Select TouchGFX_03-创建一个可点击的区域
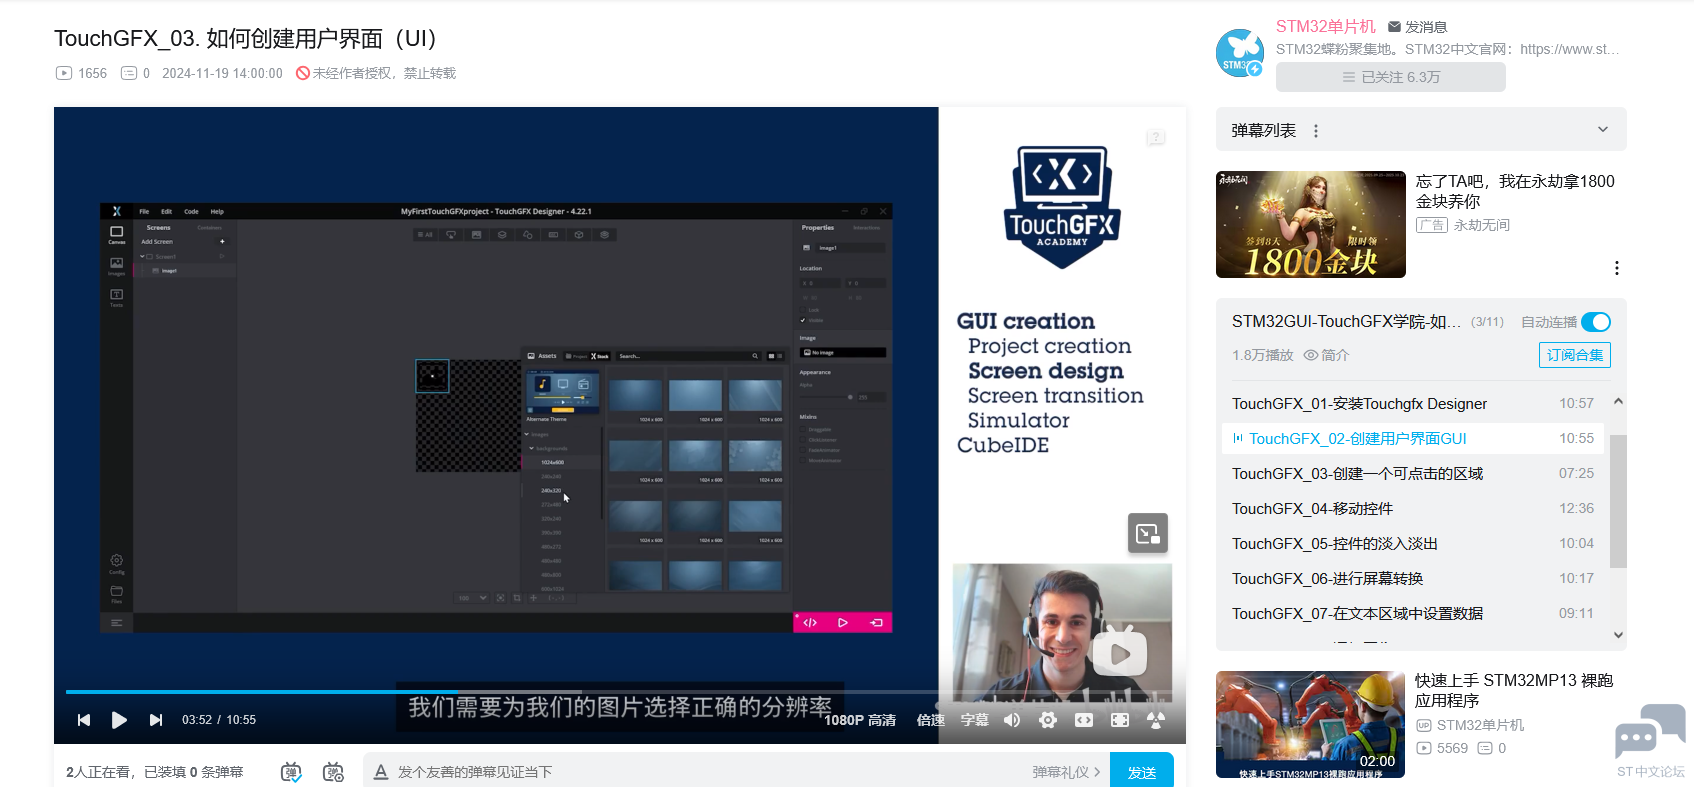The image size is (1694, 787). pyautogui.click(x=1413, y=474)
